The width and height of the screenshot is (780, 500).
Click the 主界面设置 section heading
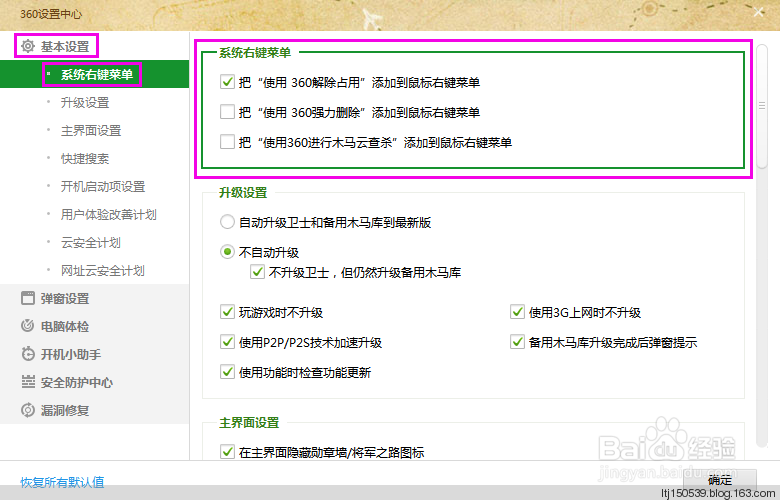pos(249,422)
